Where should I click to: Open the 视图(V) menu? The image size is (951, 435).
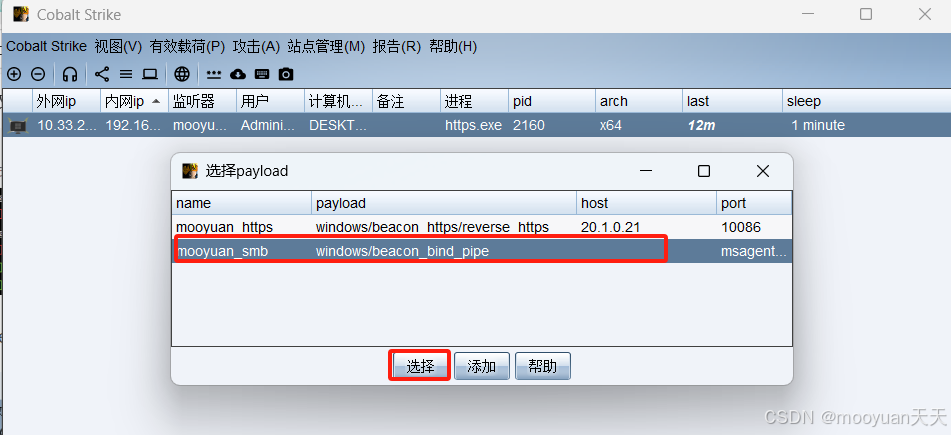click(x=118, y=46)
